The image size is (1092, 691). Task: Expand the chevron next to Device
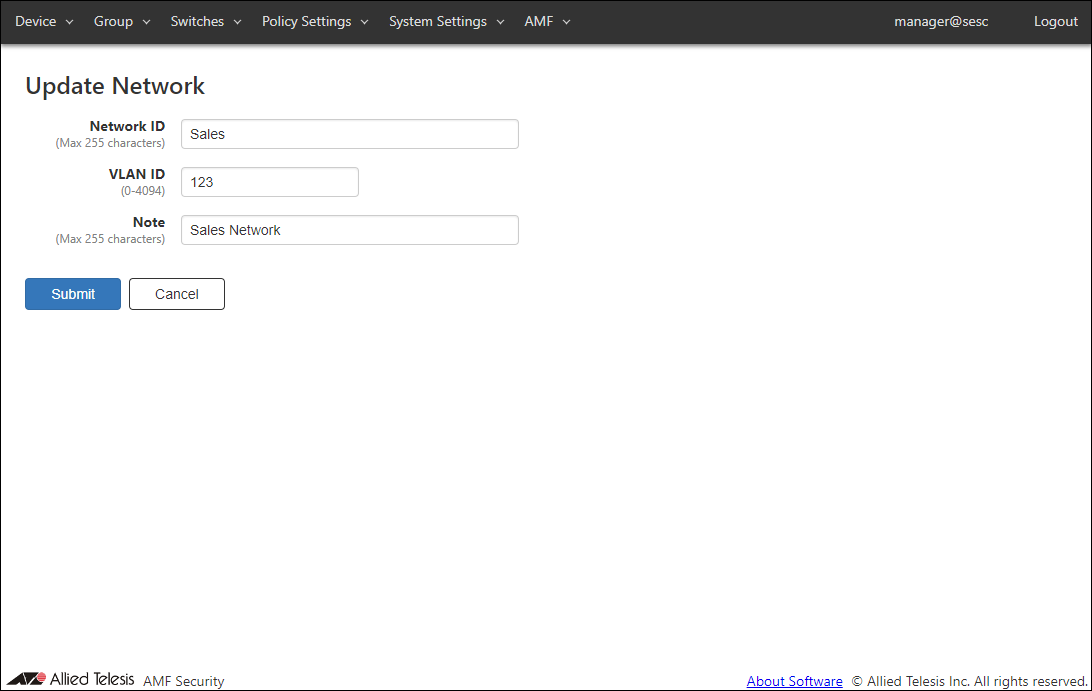click(70, 22)
